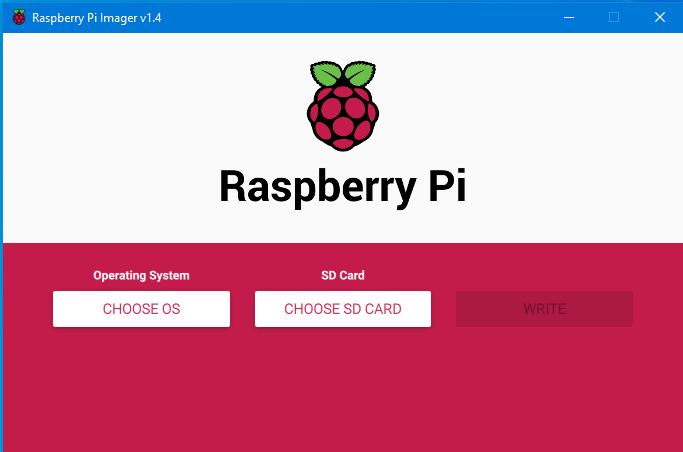The height and width of the screenshot is (452, 683).
Task: Open the CHOOSE SD CARD selector
Action: click(x=343, y=309)
